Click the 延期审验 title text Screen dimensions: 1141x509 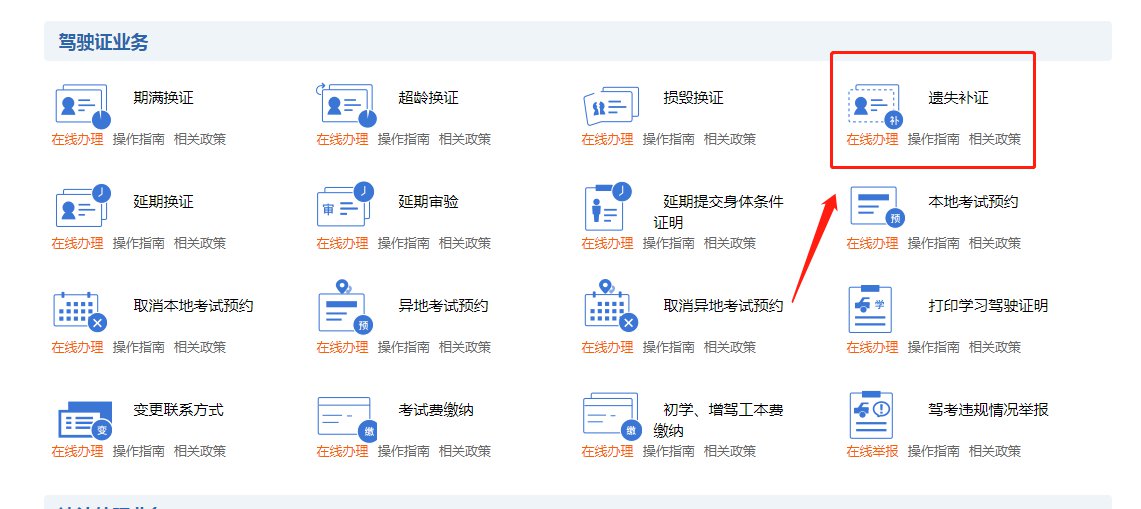pos(429,202)
